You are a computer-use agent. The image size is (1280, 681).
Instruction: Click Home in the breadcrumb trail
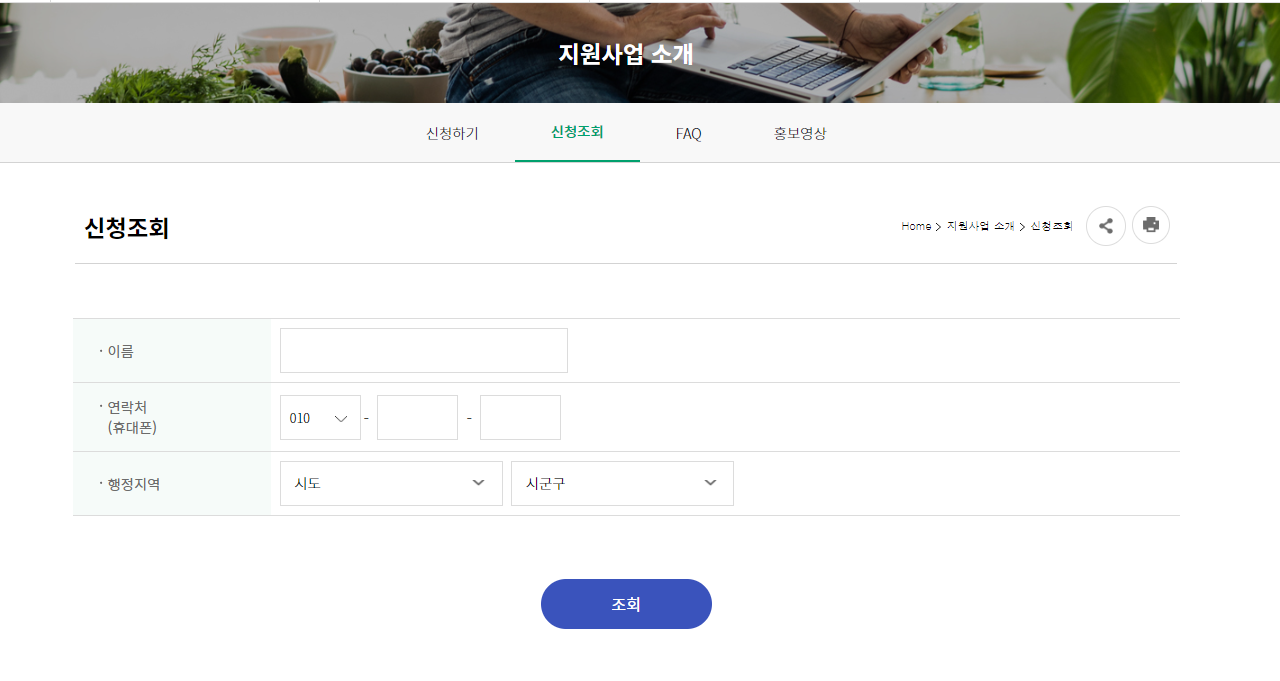915,226
